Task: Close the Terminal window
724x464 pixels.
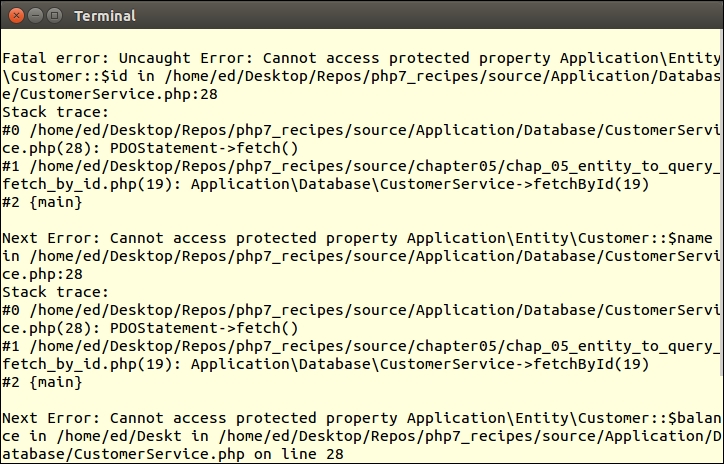Action: [14, 15]
